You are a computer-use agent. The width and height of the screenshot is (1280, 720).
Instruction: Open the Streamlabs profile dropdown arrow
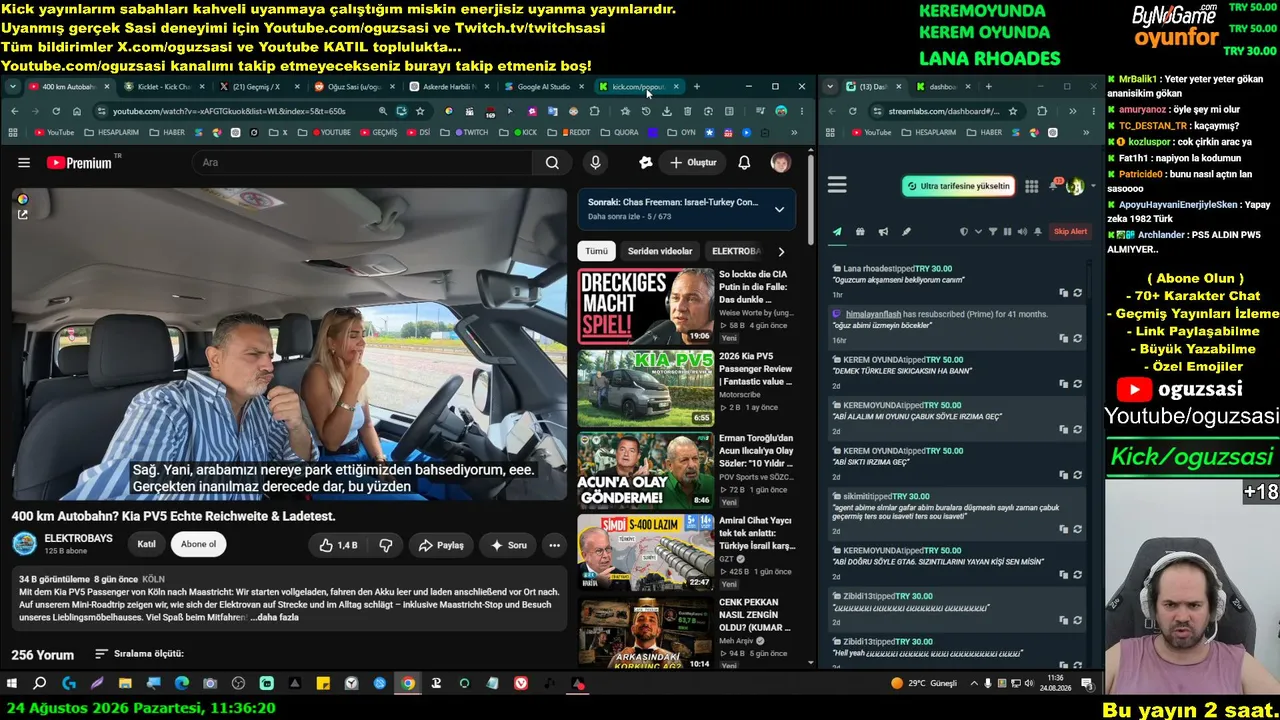pyautogui.click(x=1093, y=186)
